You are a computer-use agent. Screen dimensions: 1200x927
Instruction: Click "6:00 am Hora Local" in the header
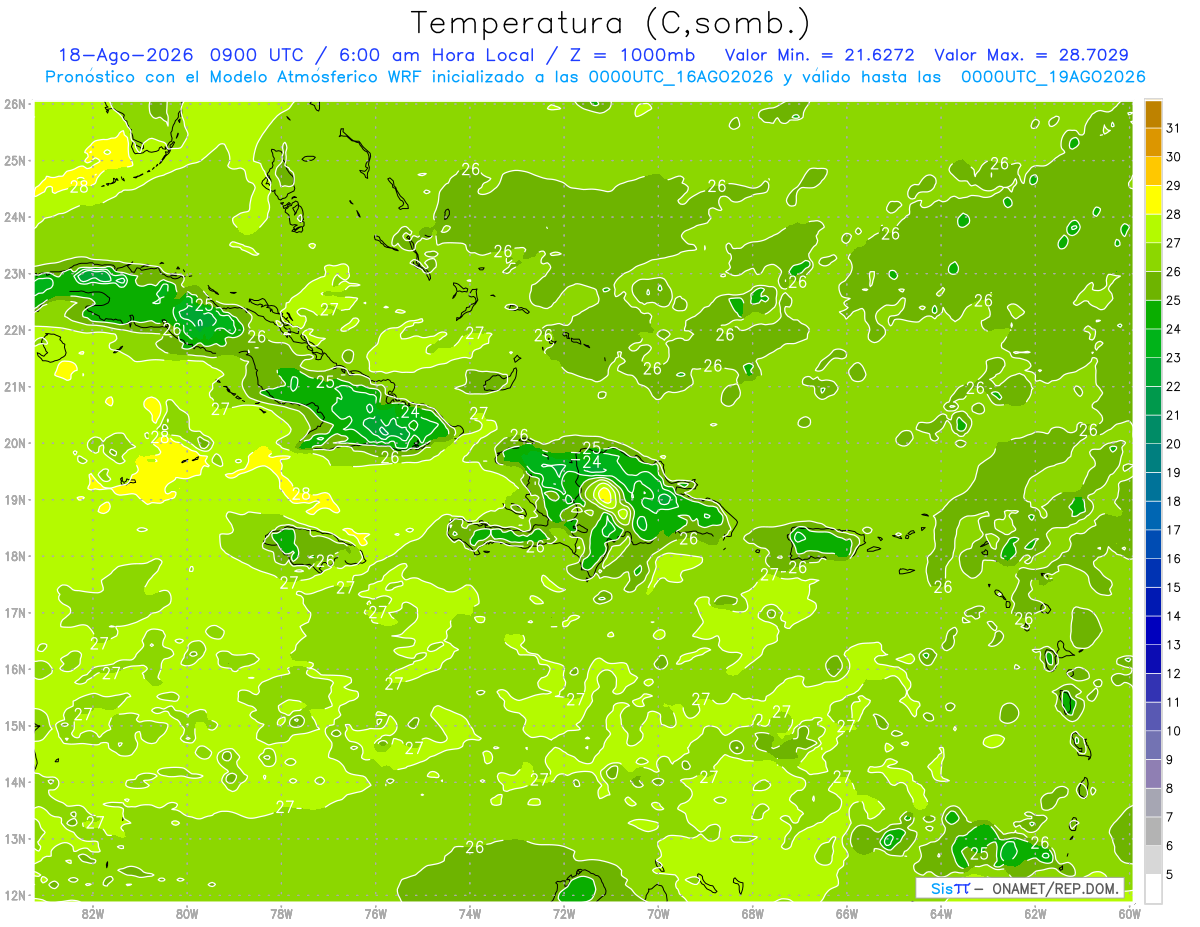point(435,55)
